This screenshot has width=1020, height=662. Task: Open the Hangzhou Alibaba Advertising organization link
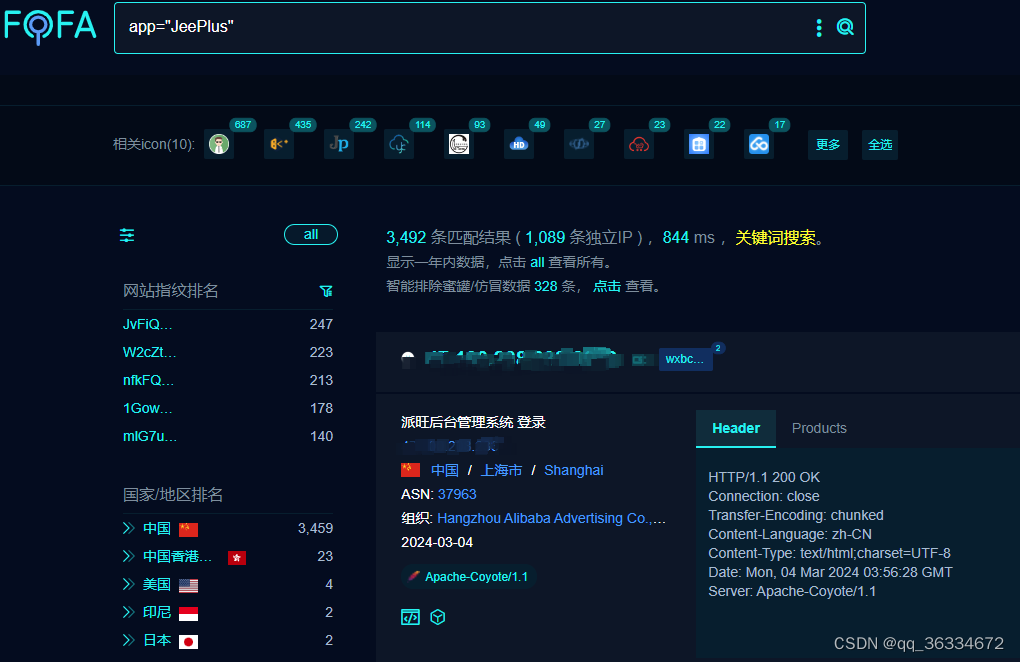(552, 518)
